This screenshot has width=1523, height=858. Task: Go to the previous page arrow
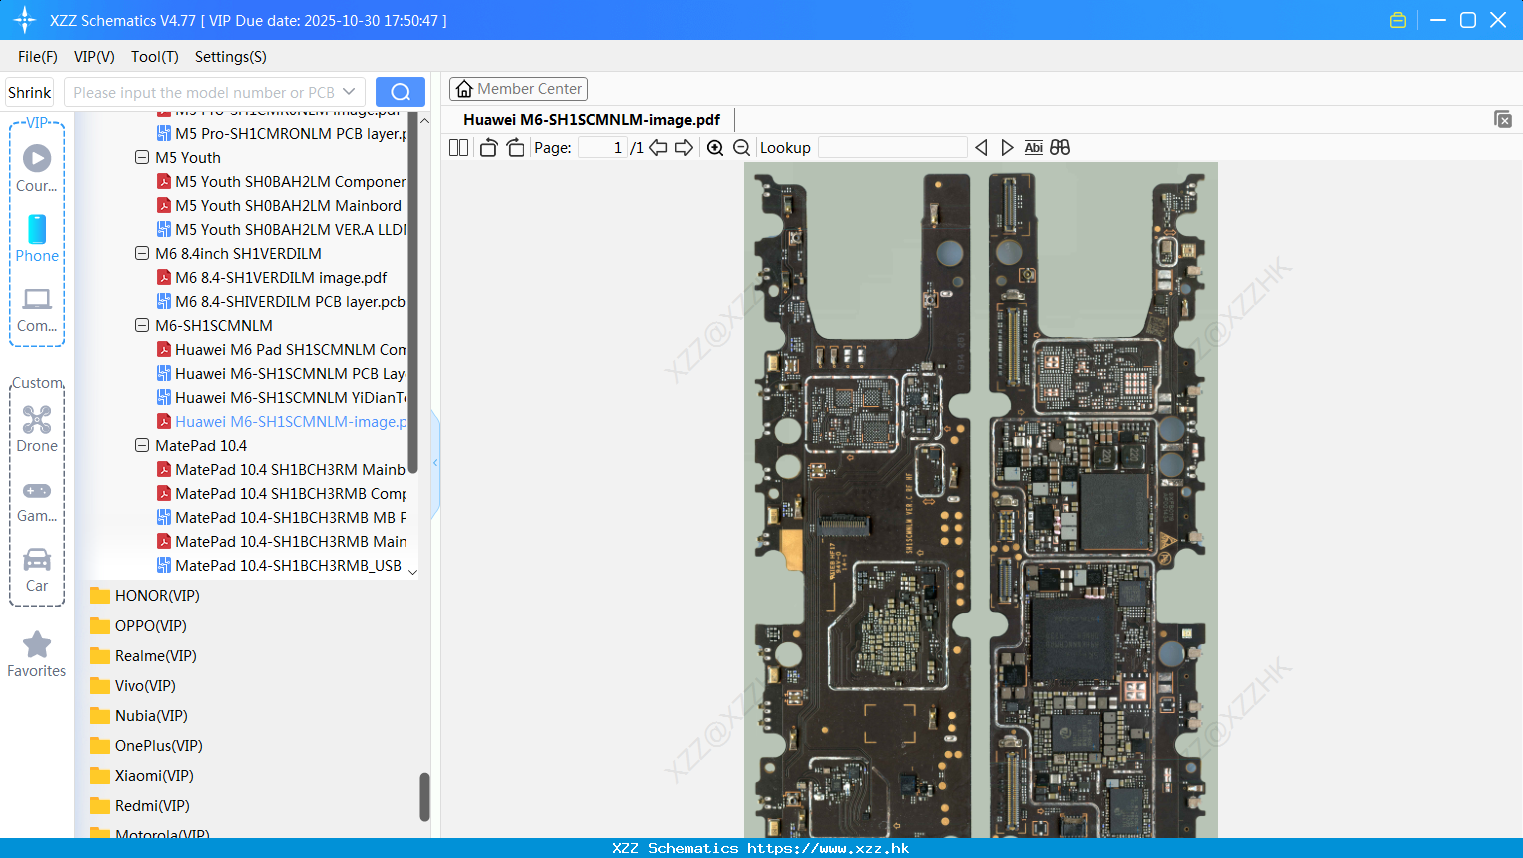658,147
